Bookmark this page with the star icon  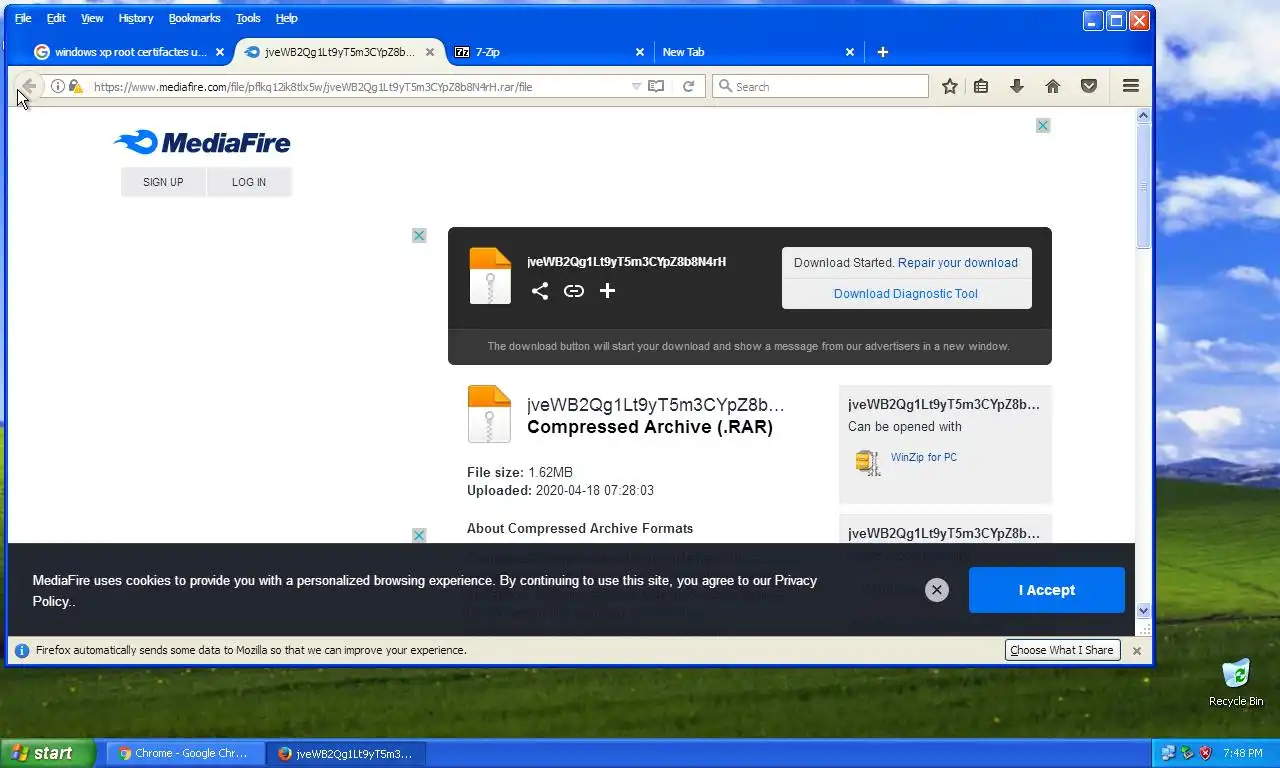950,86
